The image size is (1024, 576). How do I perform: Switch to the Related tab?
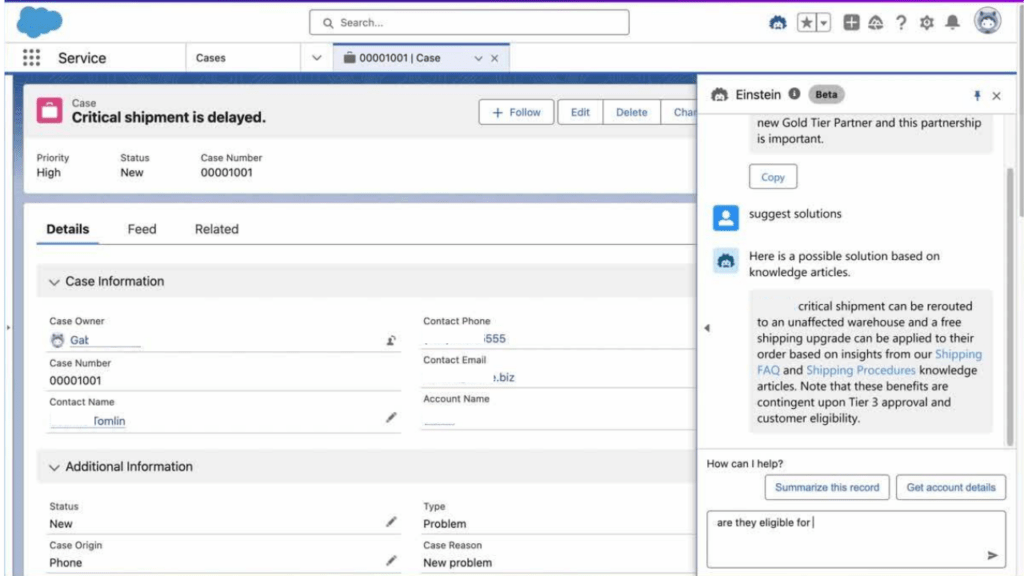[216, 229]
